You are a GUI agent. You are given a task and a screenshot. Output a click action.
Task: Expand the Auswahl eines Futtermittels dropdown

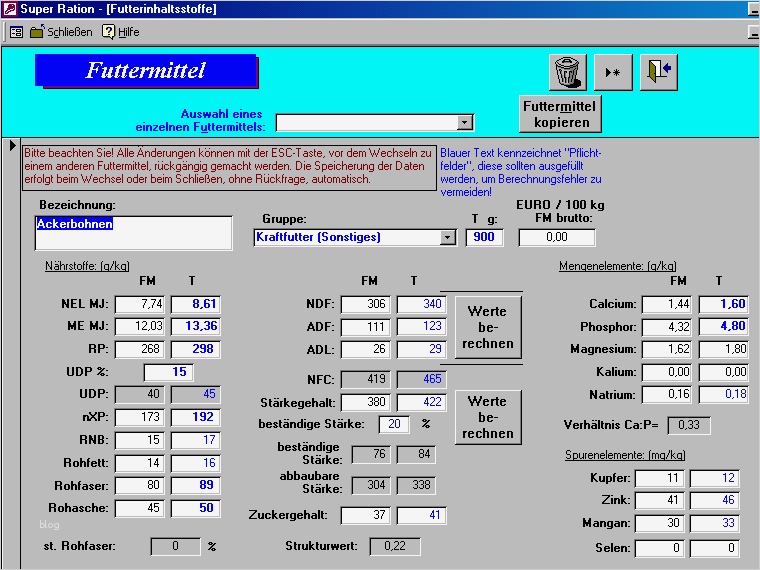pos(464,122)
